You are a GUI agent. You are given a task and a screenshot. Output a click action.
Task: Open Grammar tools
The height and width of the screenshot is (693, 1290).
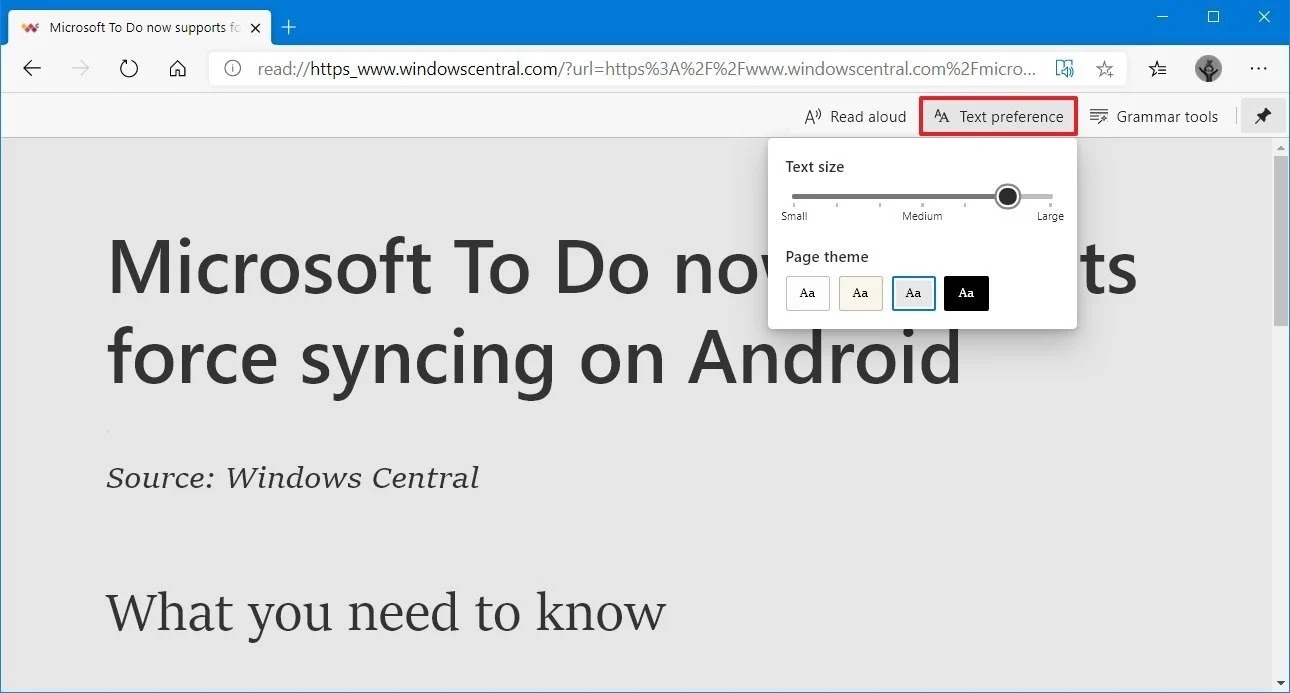1153,116
